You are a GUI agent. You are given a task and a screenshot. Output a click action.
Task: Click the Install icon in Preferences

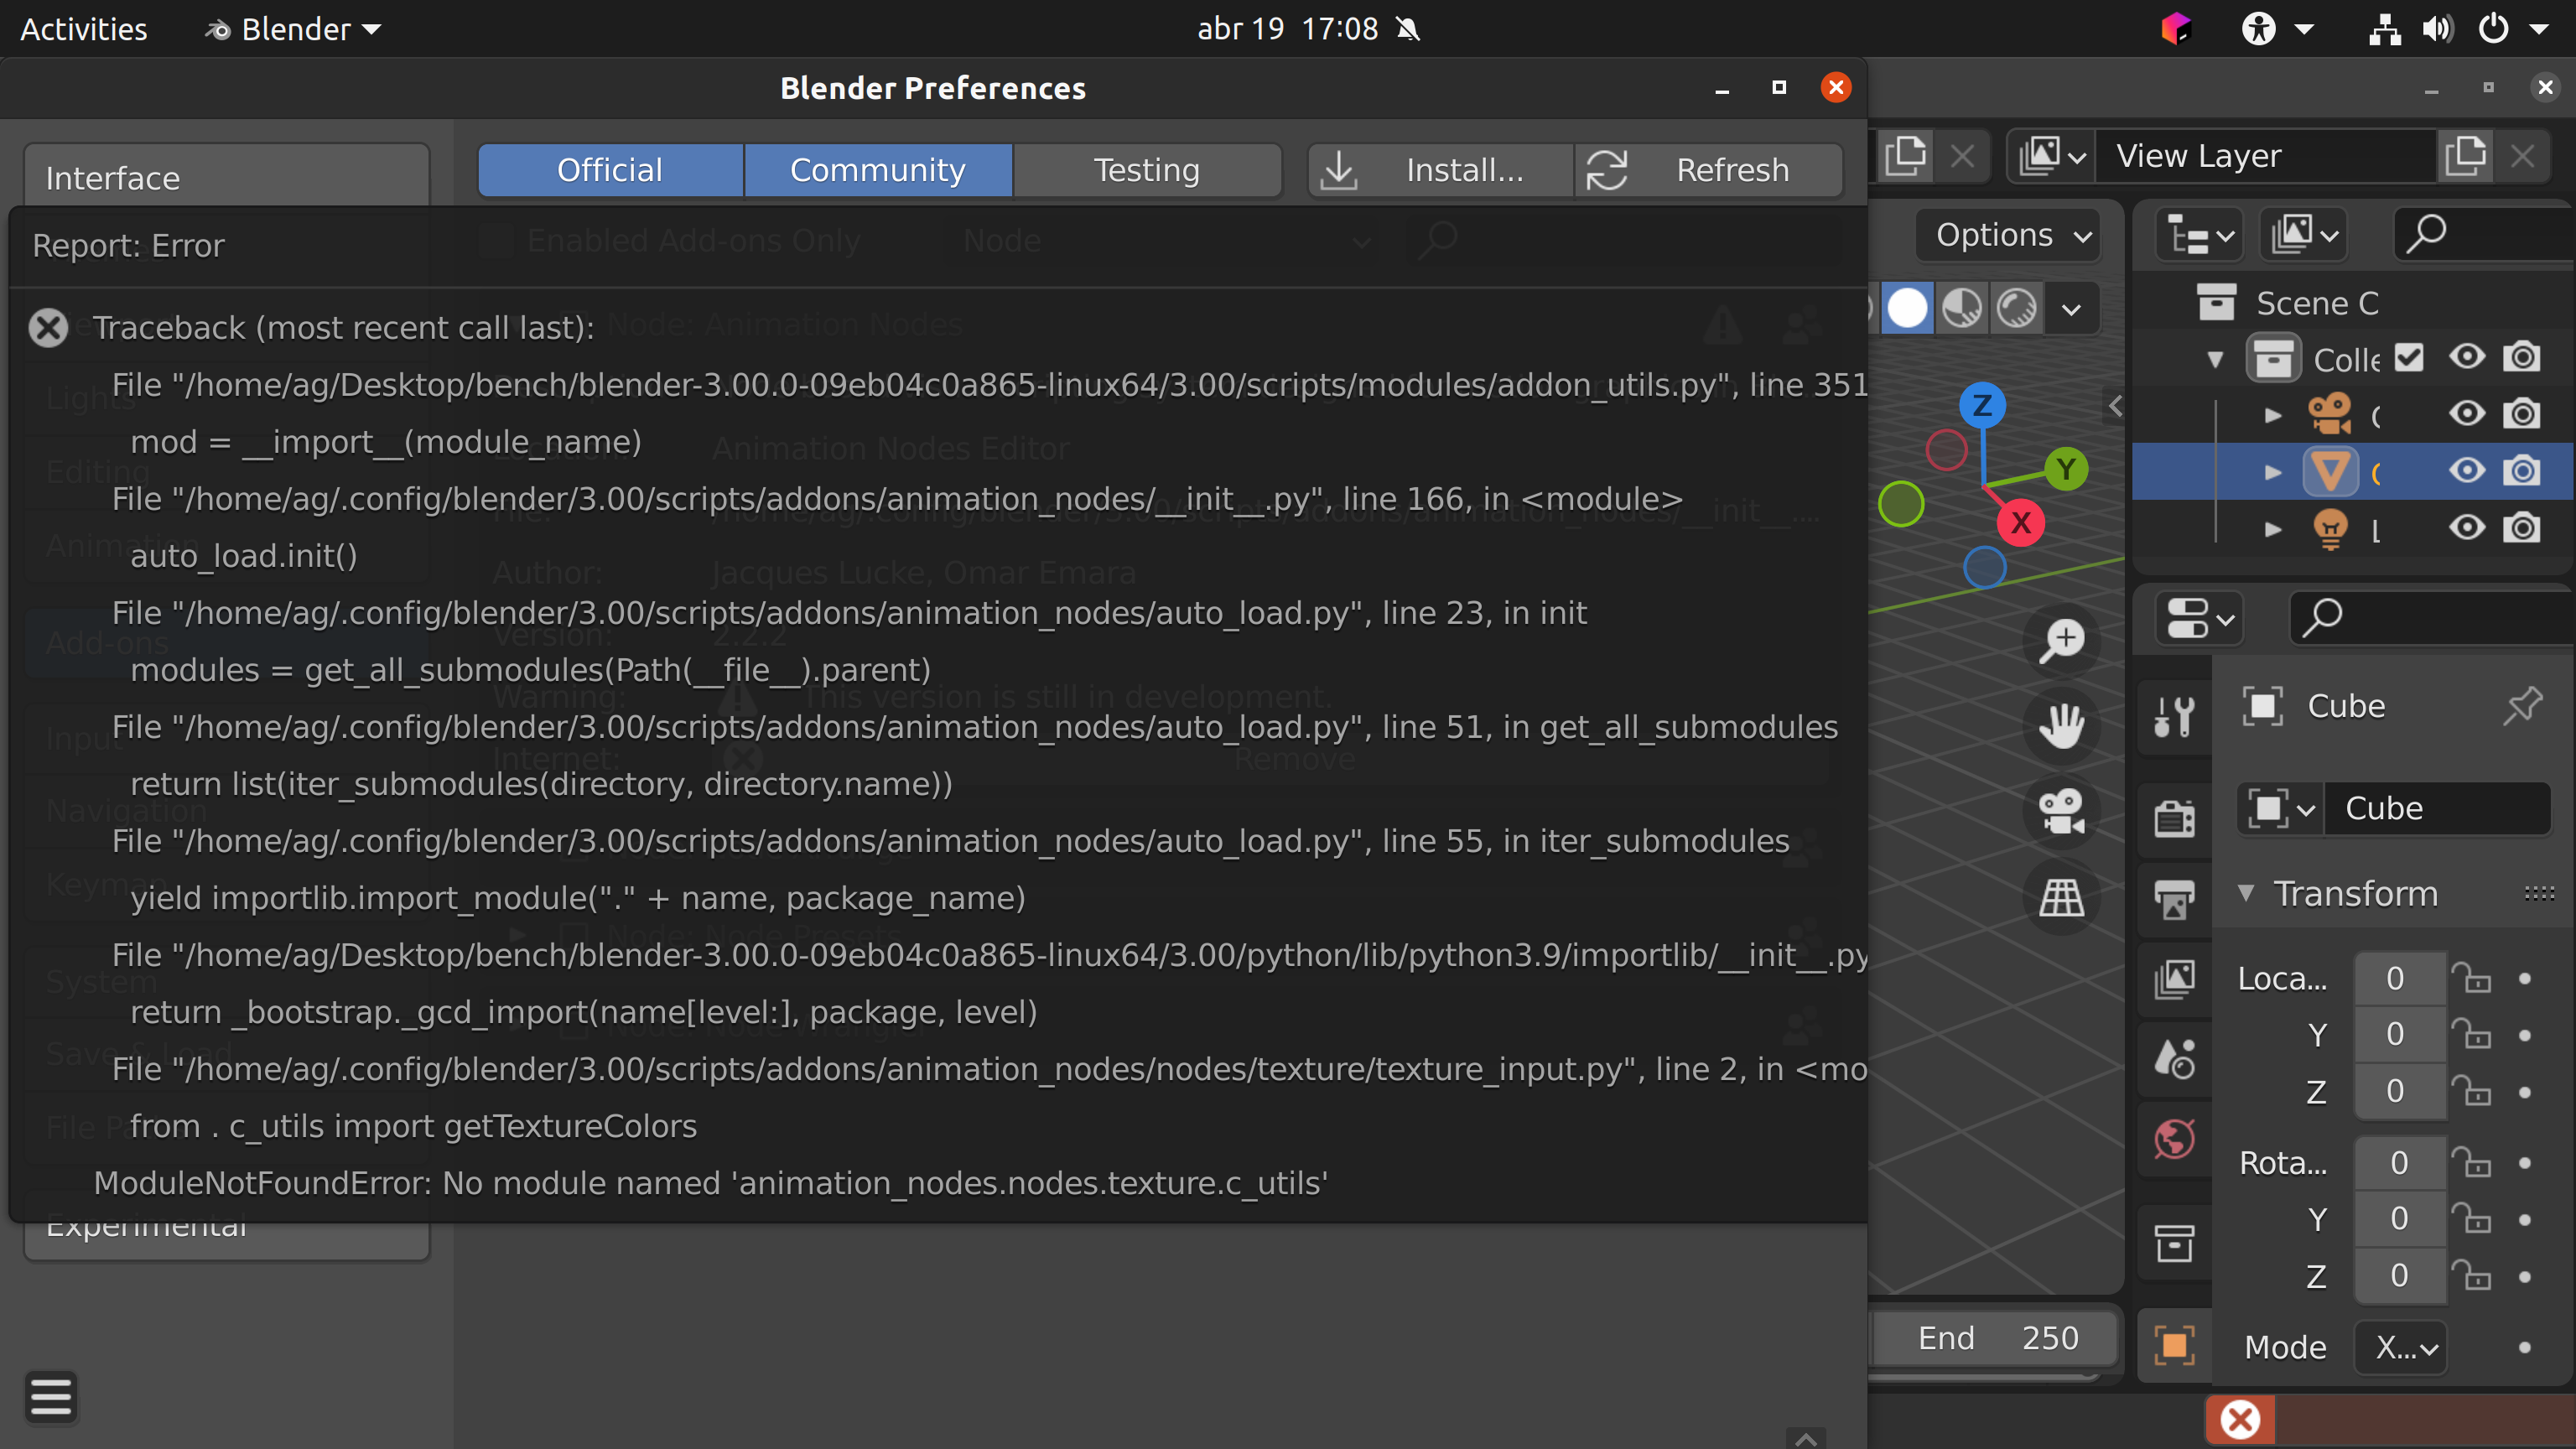(x=1340, y=170)
